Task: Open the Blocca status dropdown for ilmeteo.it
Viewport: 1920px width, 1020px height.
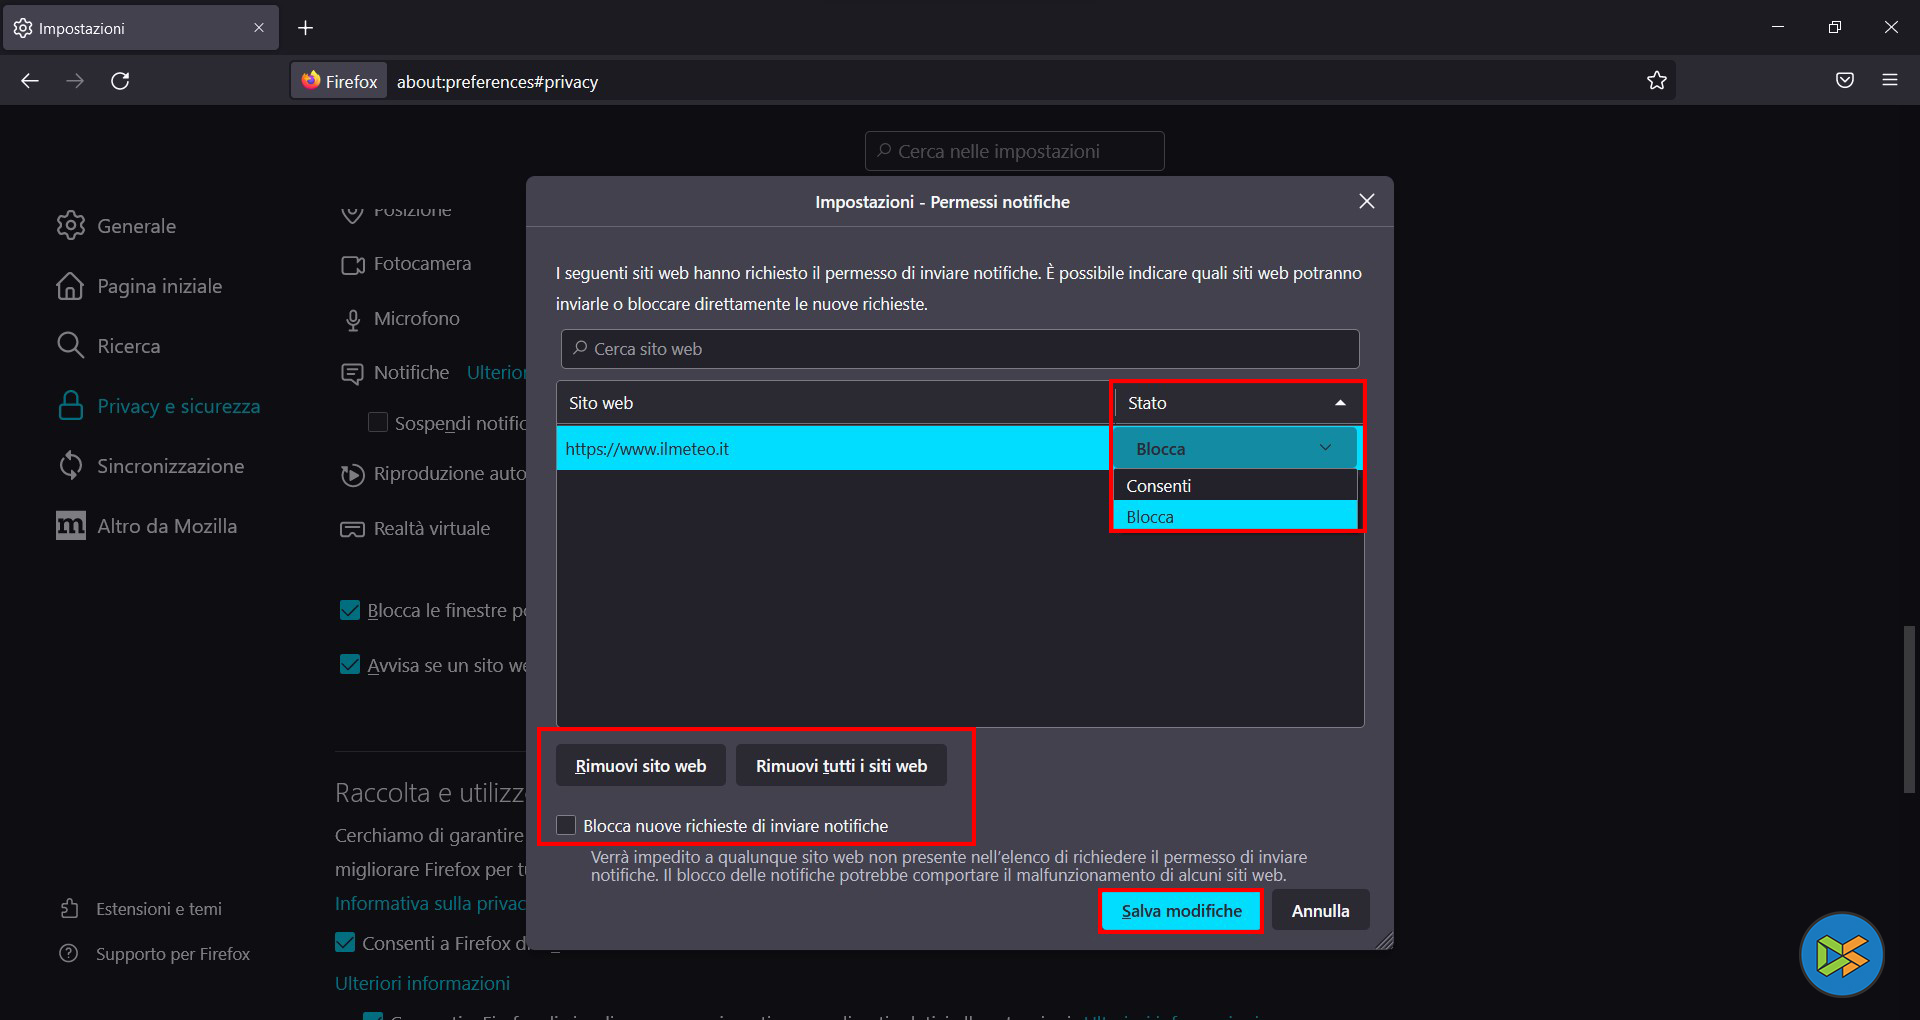Action: [x=1235, y=449]
